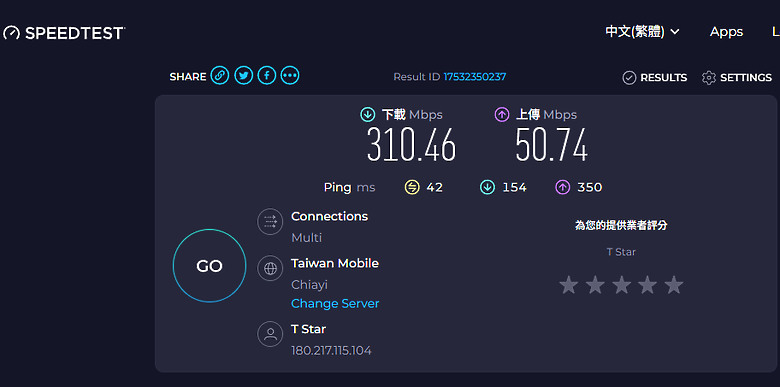Viewport: 780px width, 387px height.
Task: Click the settings gear icon
Action: 708,78
